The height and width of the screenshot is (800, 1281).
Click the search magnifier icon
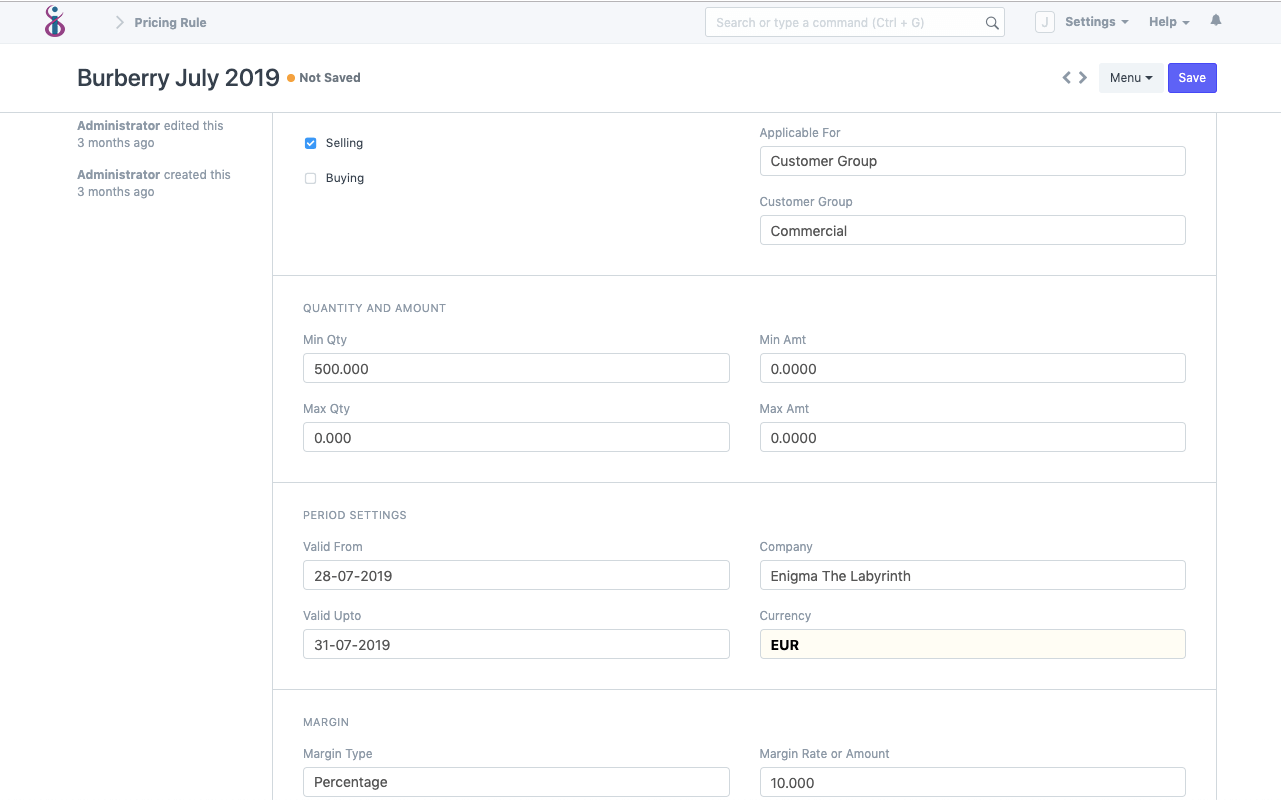click(991, 21)
